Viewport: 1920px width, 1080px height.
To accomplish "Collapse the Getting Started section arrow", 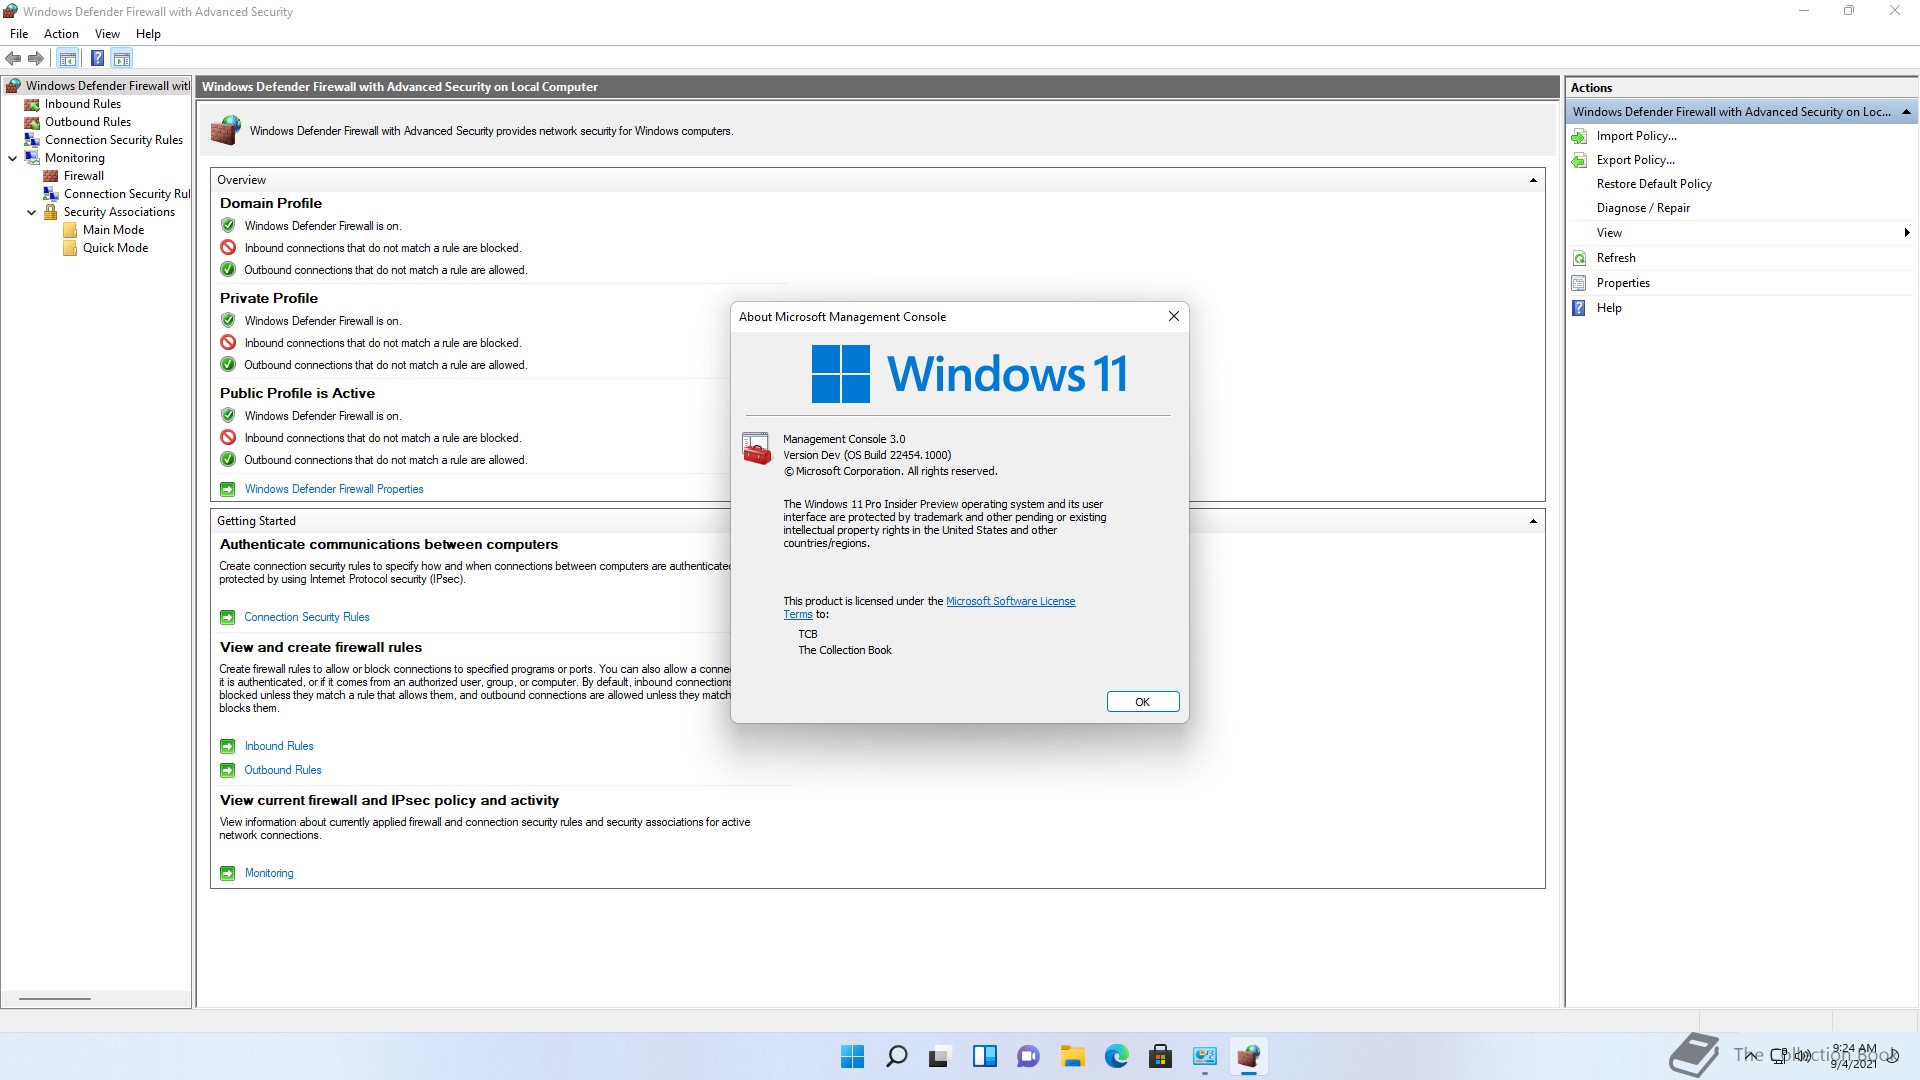I will [1533, 521].
